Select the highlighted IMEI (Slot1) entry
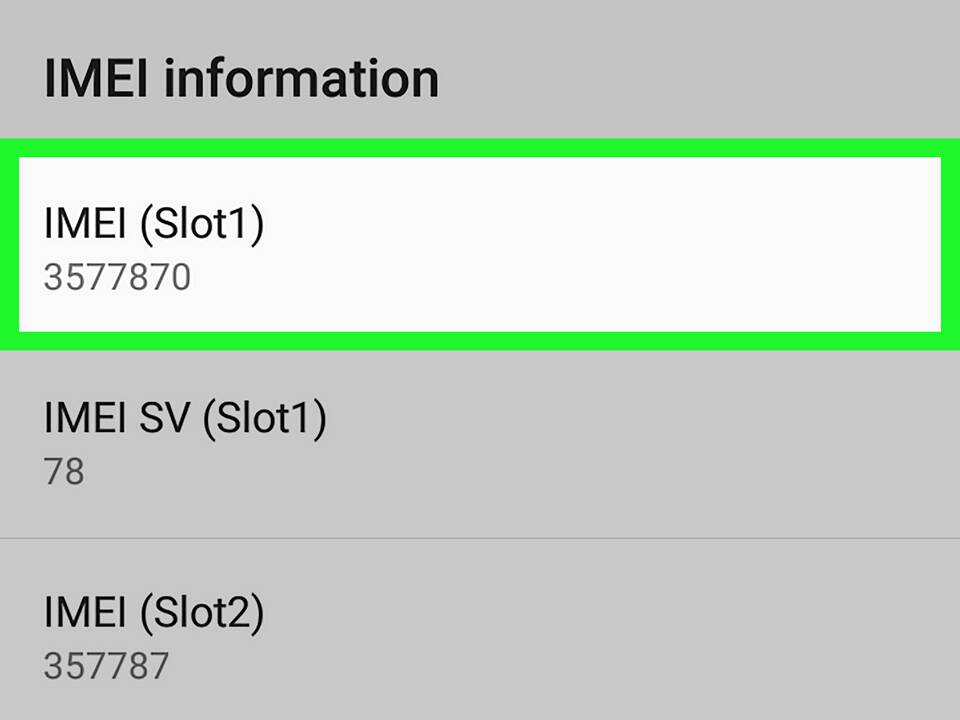 pyautogui.click(x=480, y=244)
